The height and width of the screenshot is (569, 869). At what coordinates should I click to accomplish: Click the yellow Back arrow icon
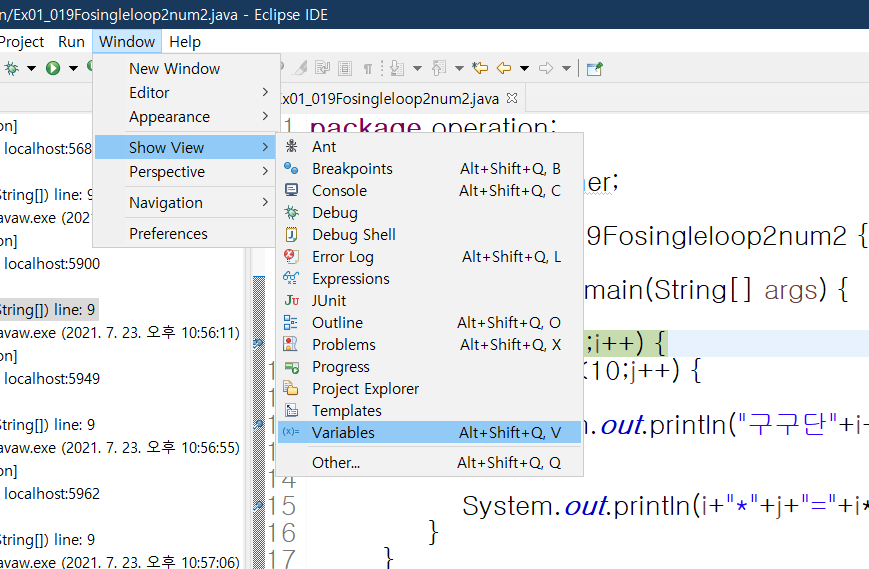click(504, 69)
